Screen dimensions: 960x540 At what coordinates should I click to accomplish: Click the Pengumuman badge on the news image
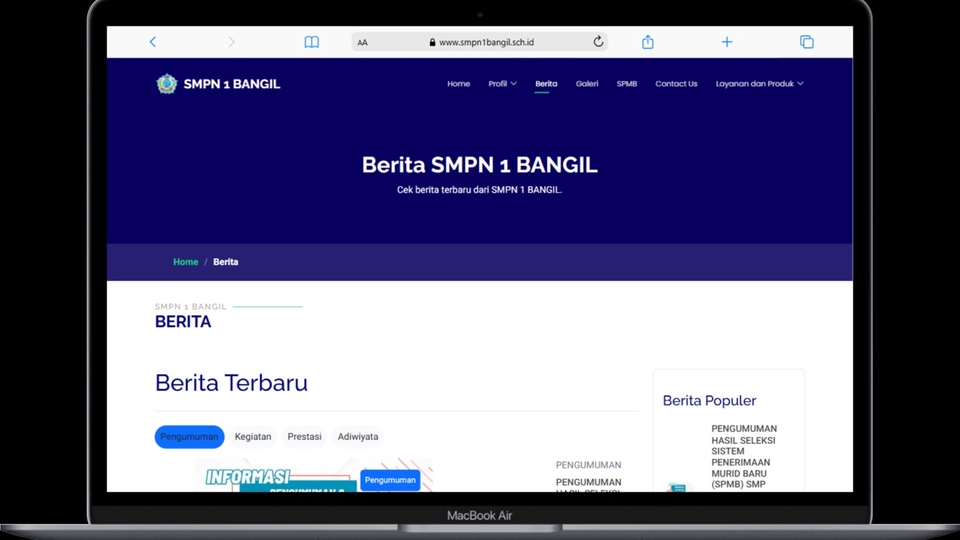click(x=390, y=480)
